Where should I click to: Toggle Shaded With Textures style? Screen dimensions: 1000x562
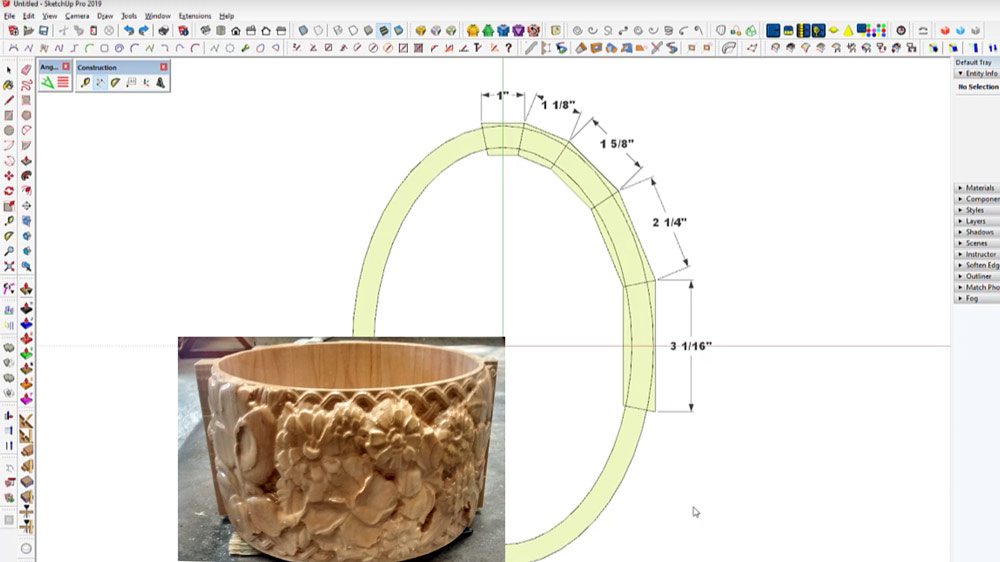tap(384, 31)
